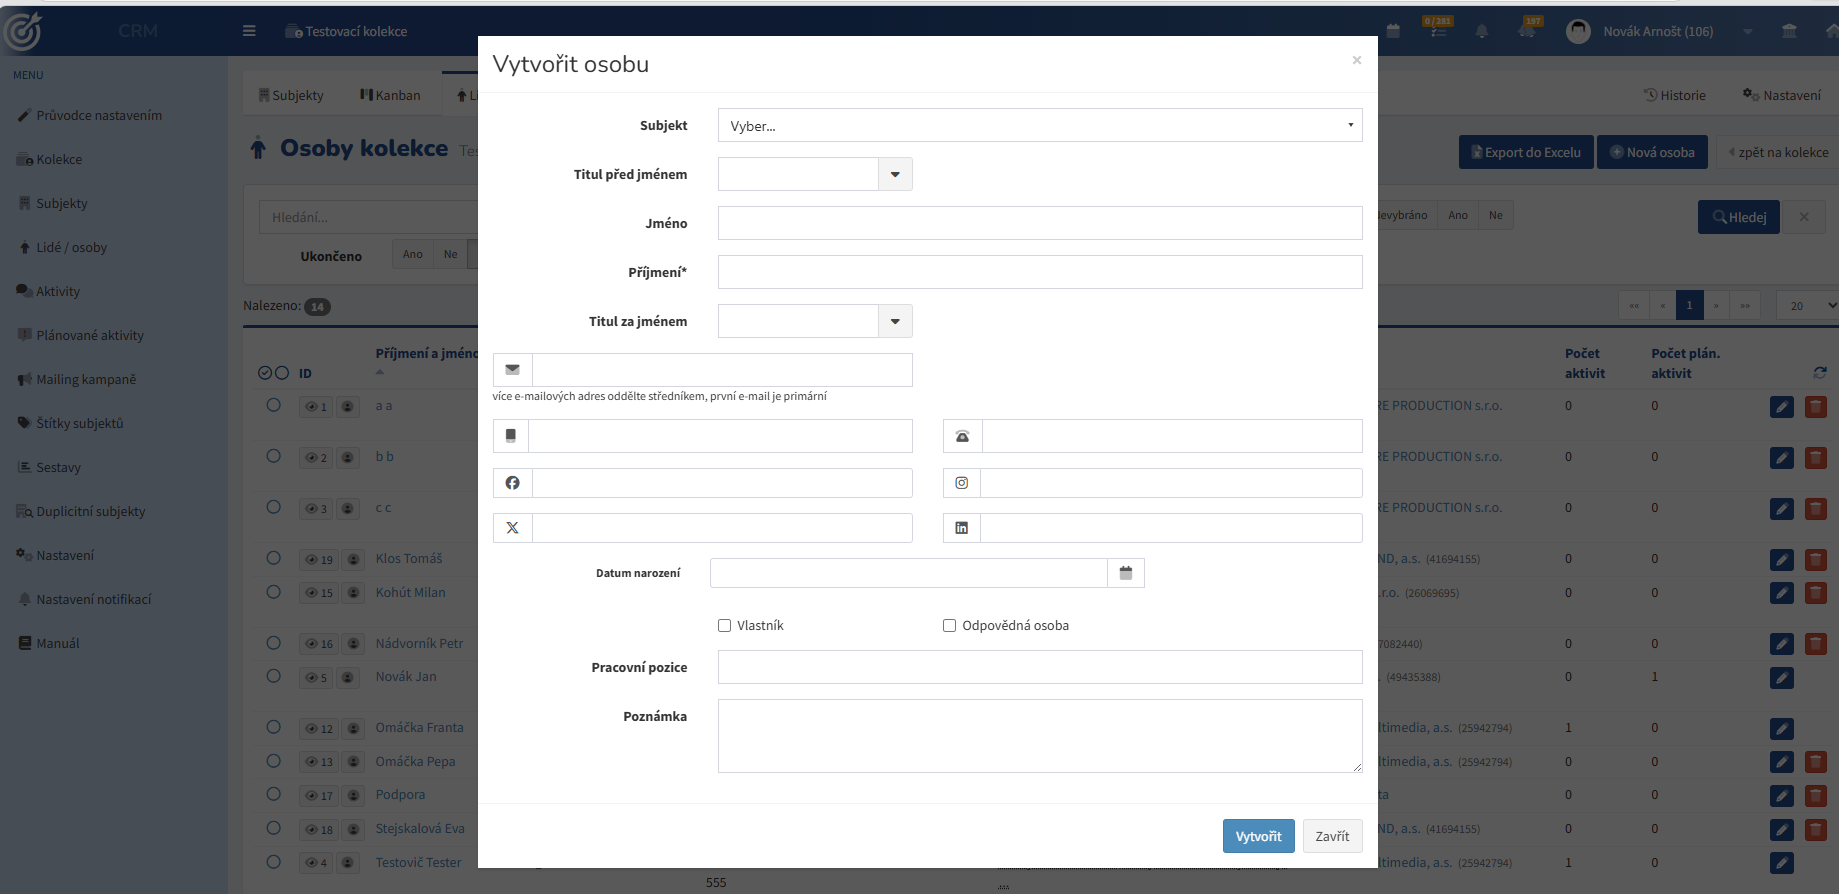The image size is (1839, 894).
Task: Select the radio button for Novák Jan row
Action: tap(273, 677)
